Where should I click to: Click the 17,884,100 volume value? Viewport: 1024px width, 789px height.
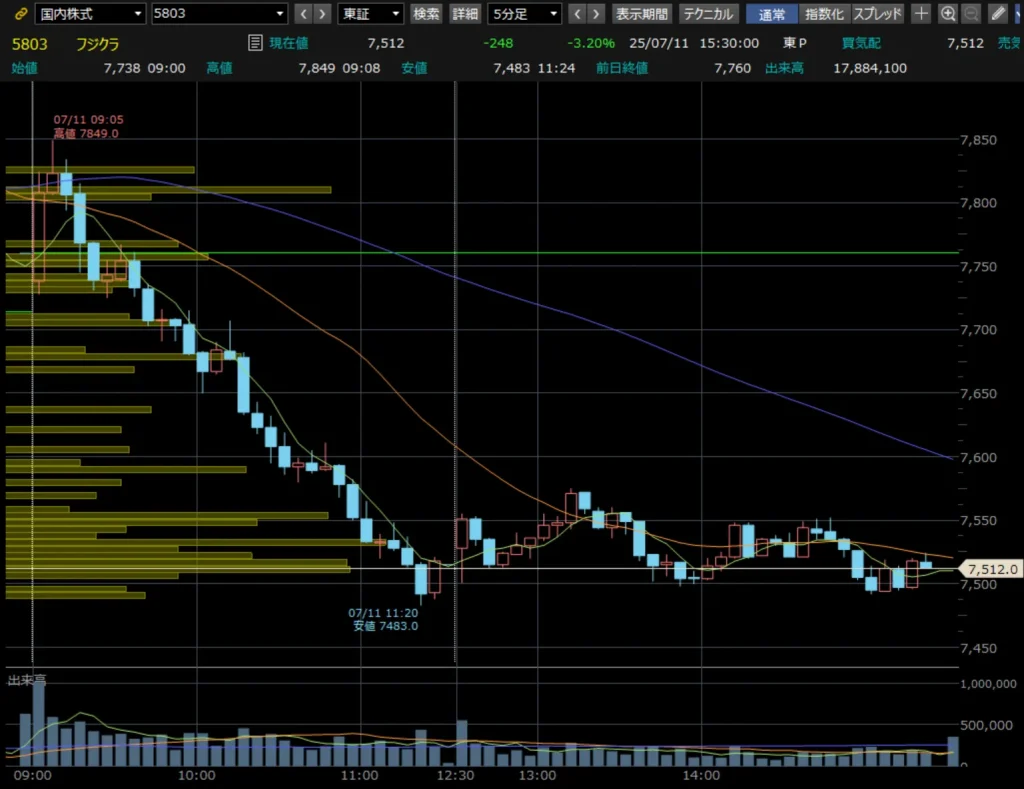click(x=870, y=68)
